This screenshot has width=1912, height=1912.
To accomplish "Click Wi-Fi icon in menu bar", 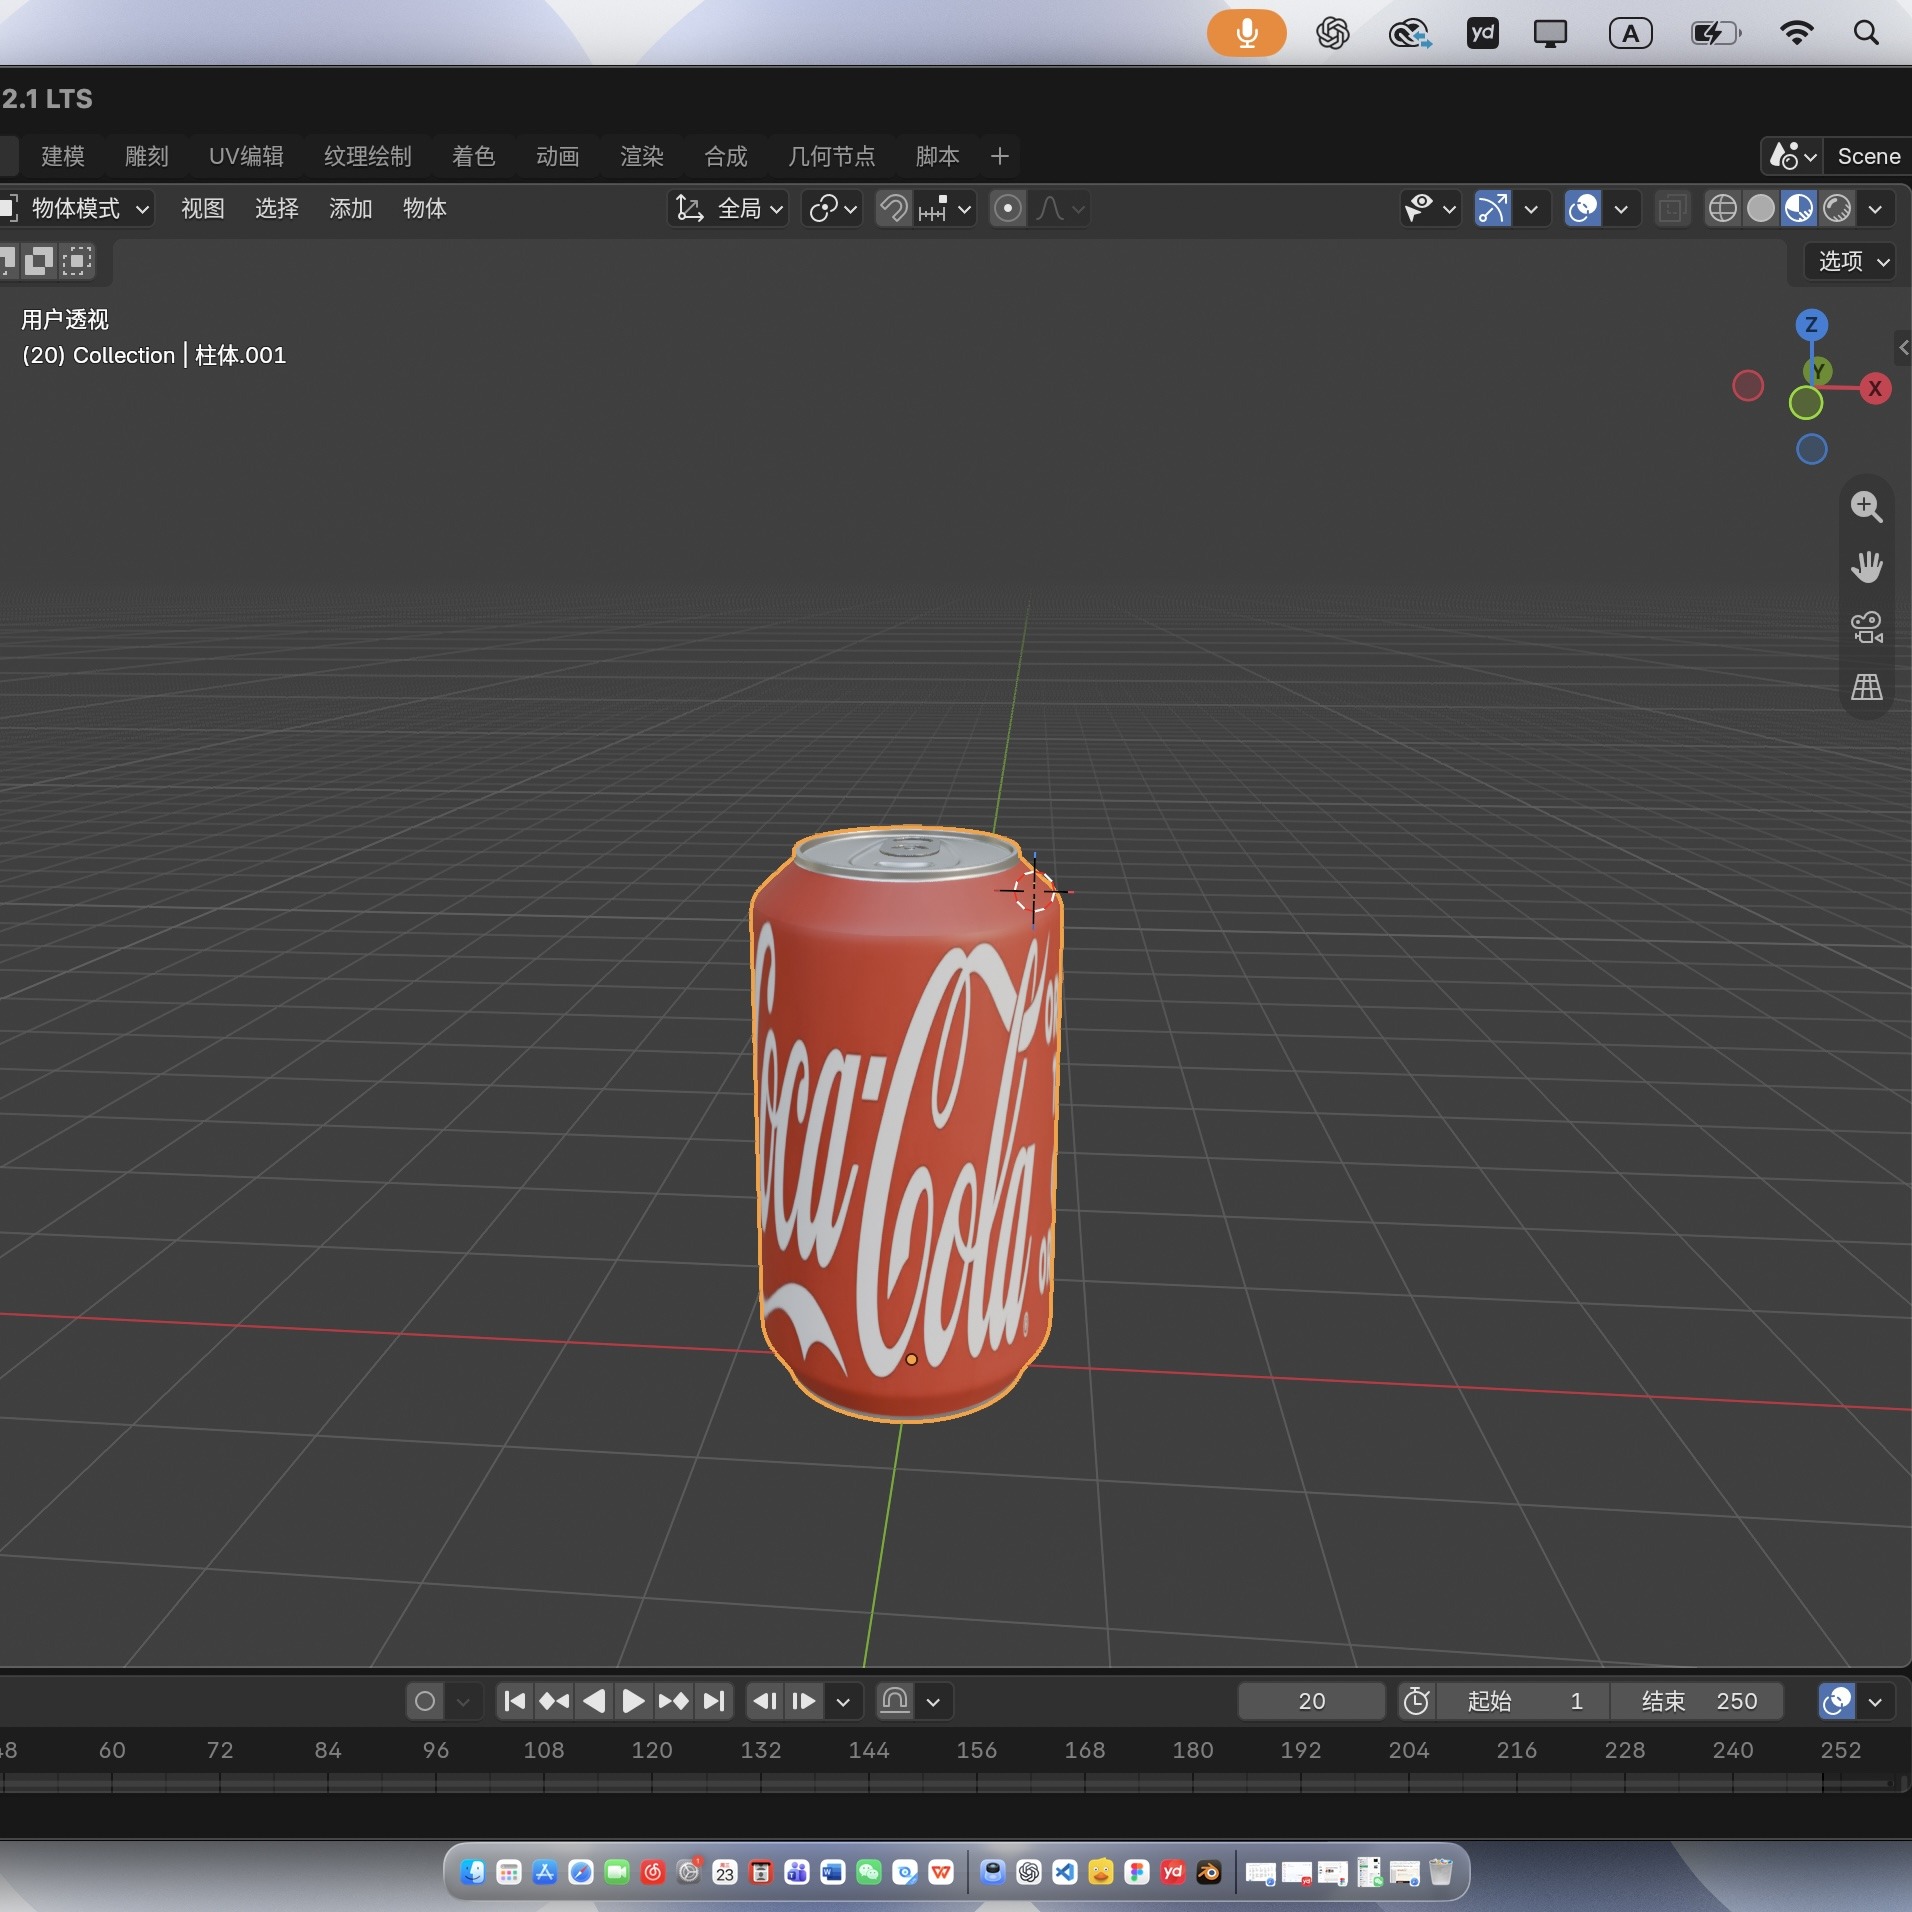I will pyautogui.click(x=1797, y=33).
